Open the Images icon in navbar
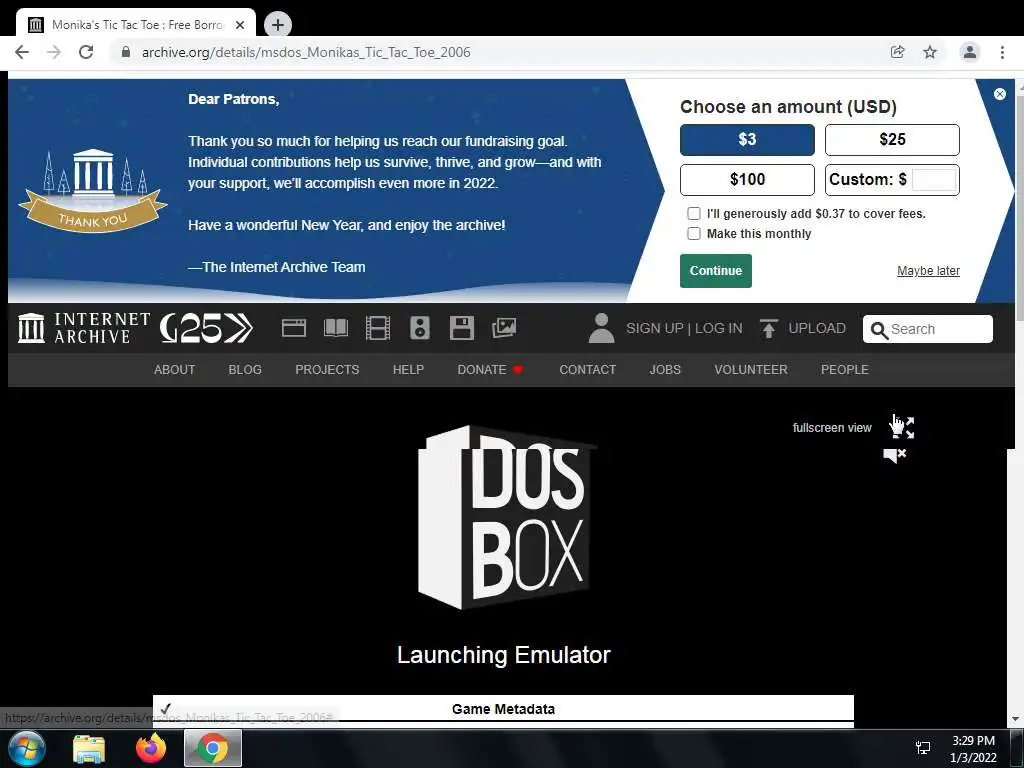The image size is (1024, 768). [504, 328]
